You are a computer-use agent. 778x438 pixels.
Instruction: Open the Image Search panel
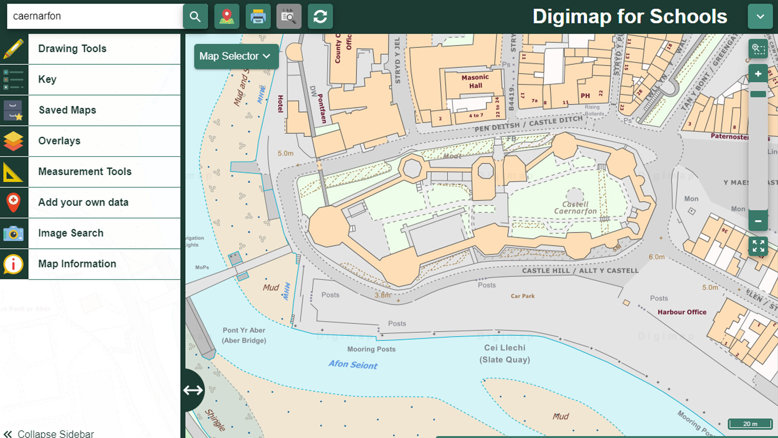point(104,233)
